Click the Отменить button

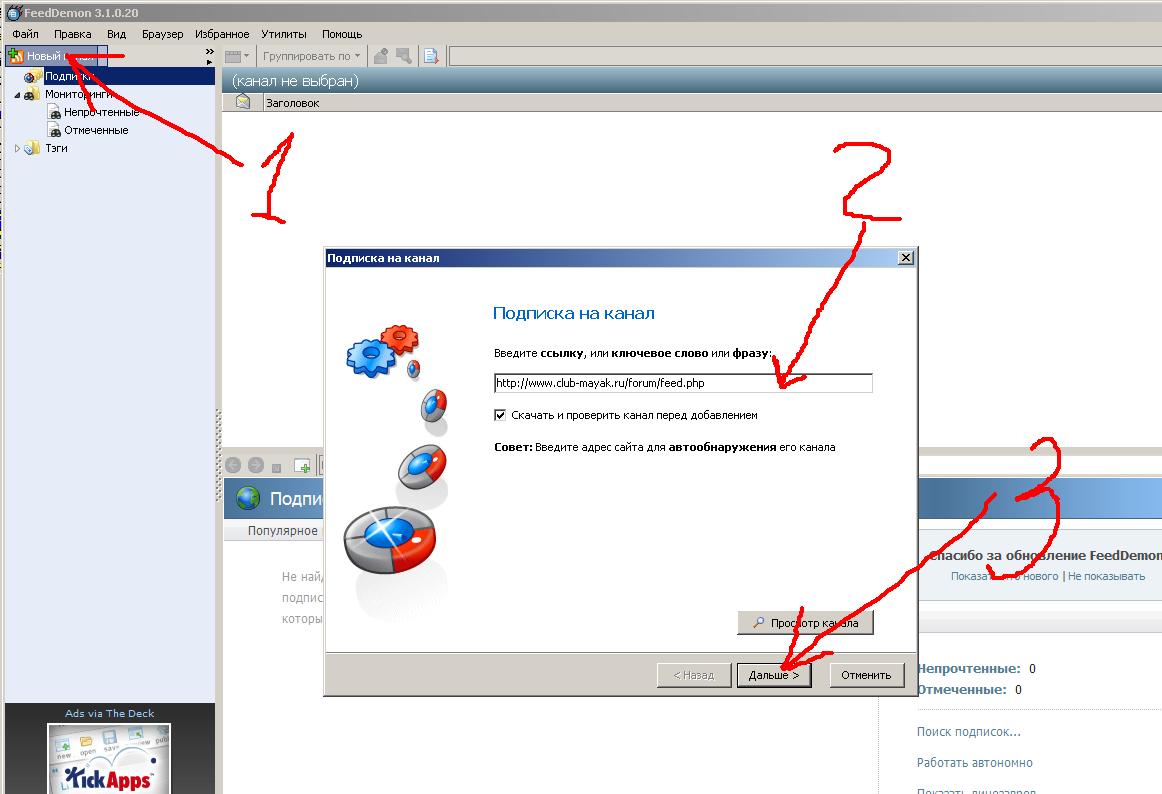[866, 675]
